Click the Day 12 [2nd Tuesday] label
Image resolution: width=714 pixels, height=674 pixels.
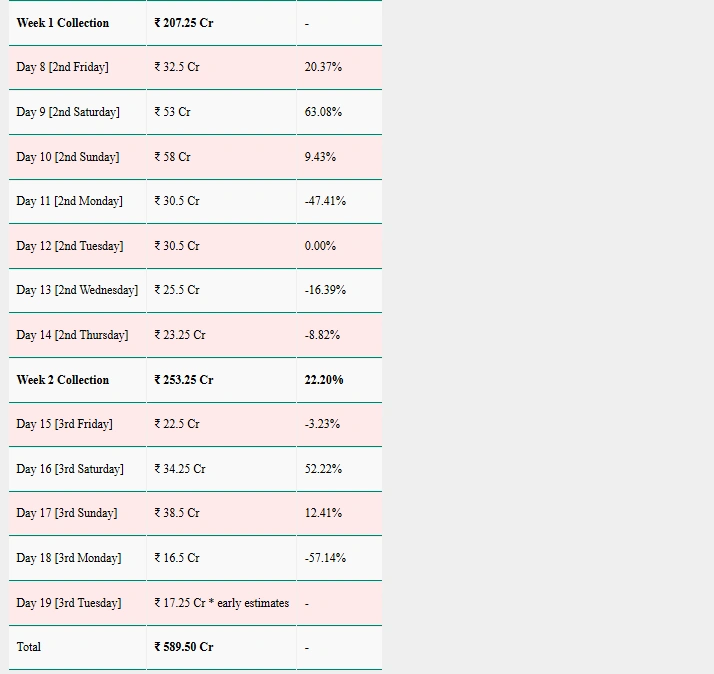70,246
